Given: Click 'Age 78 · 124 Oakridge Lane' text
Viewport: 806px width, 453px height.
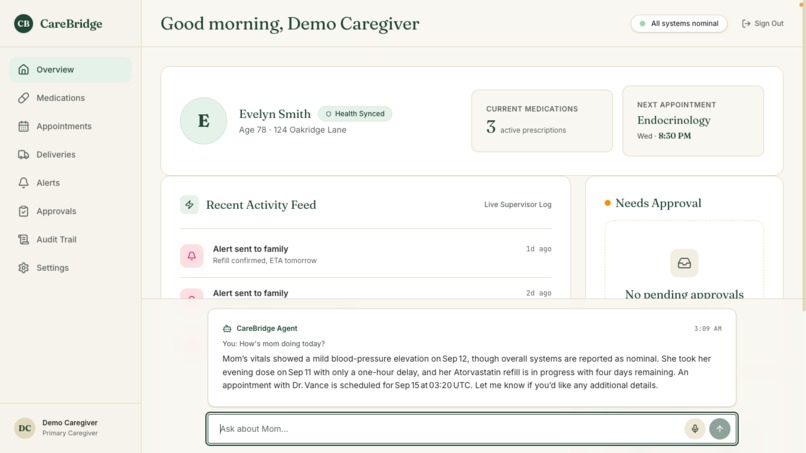Looking at the screenshot, I should pos(292,130).
